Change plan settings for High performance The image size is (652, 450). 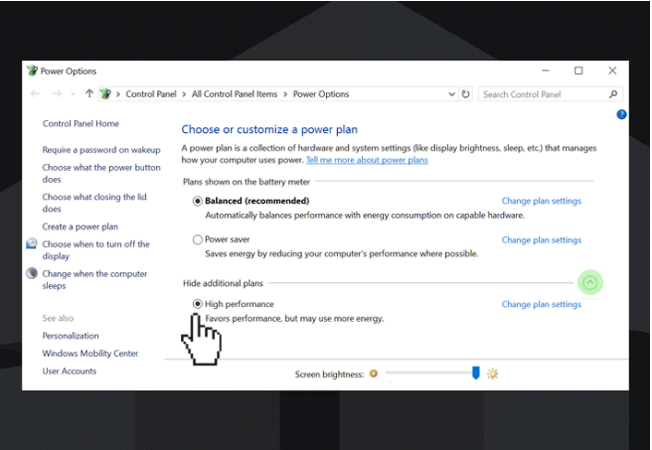541,304
